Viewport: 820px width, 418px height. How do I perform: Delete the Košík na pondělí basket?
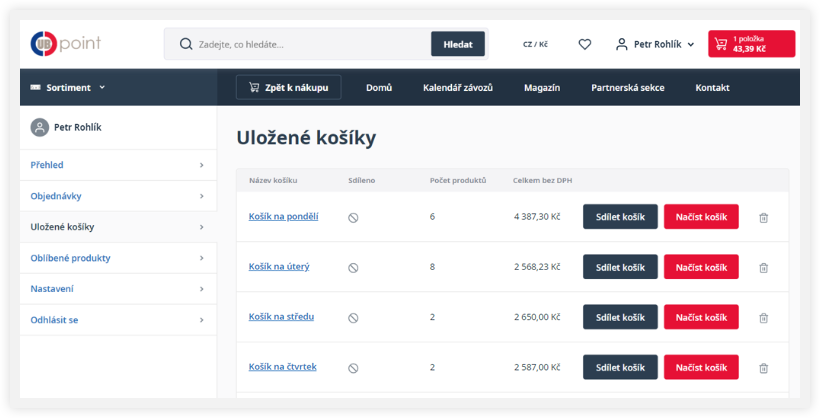tap(763, 217)
